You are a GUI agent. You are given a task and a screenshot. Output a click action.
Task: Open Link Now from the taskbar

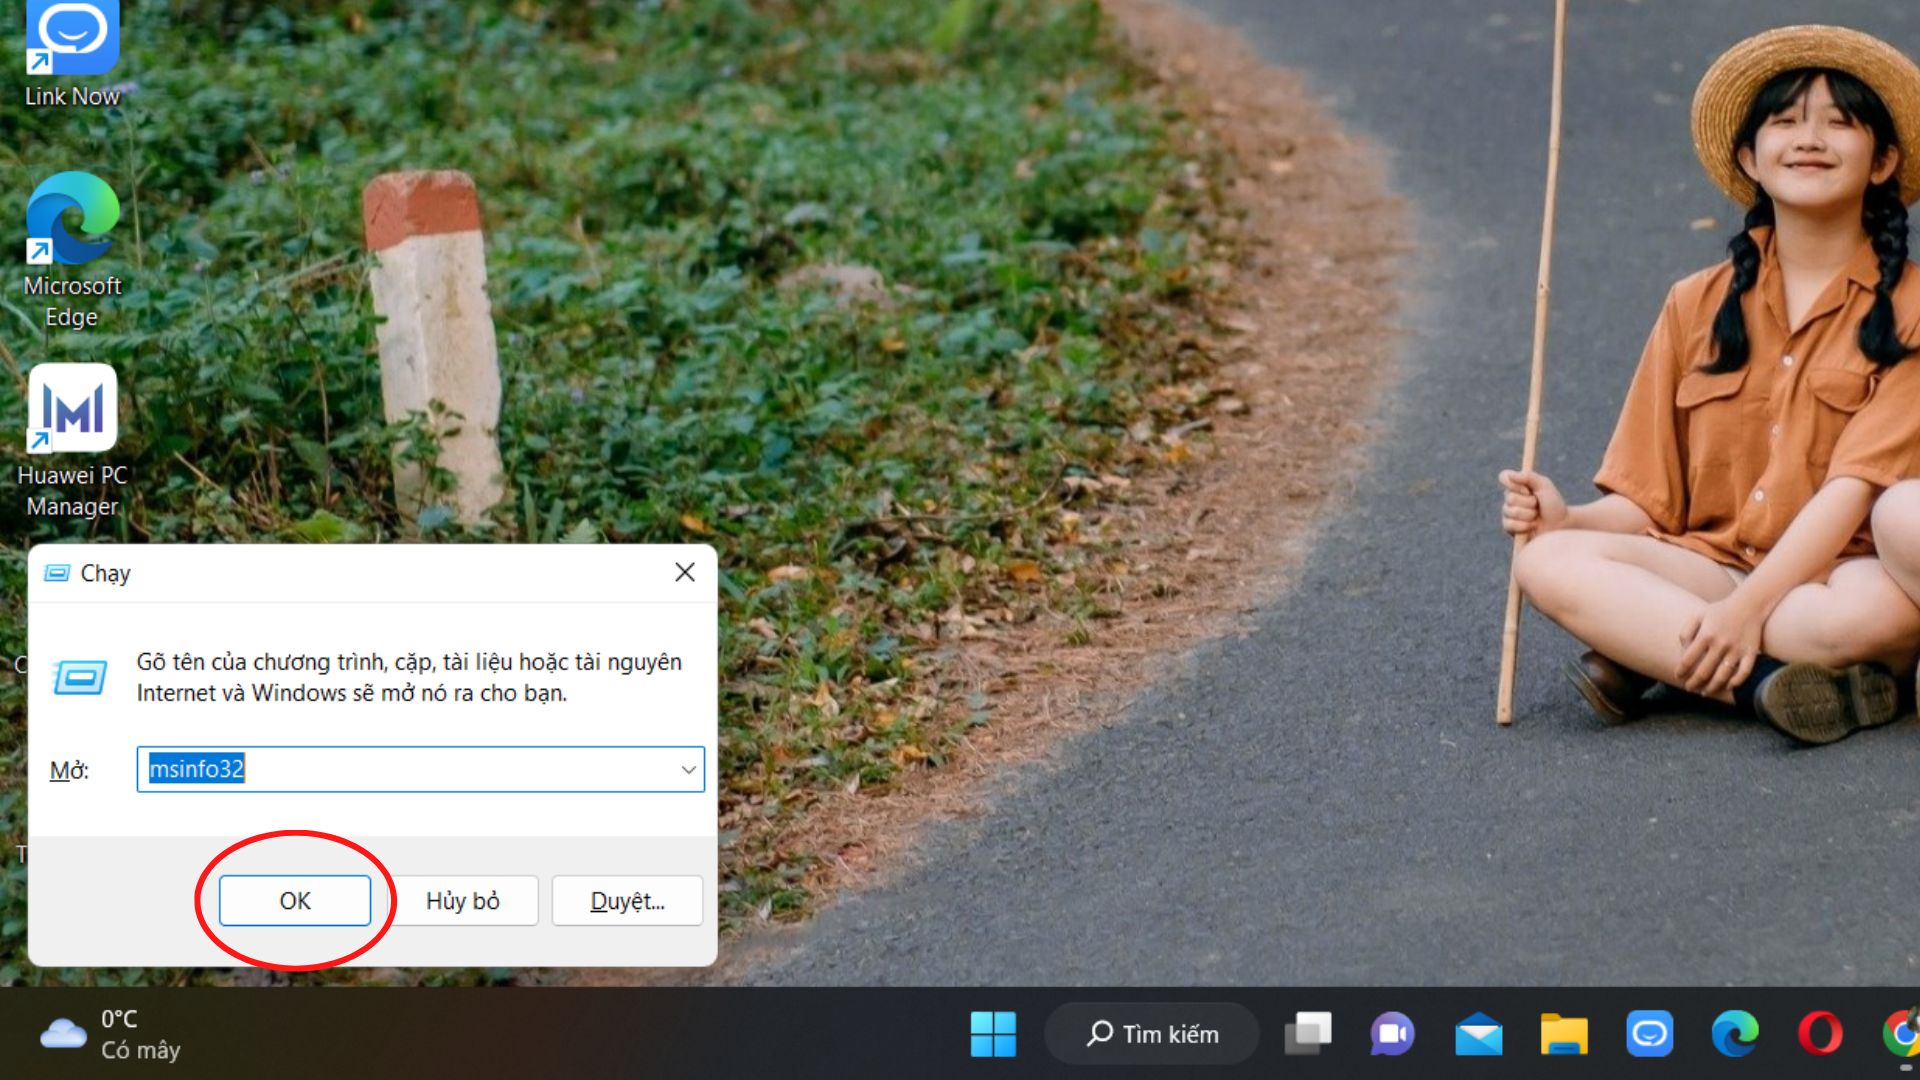1650,1034
